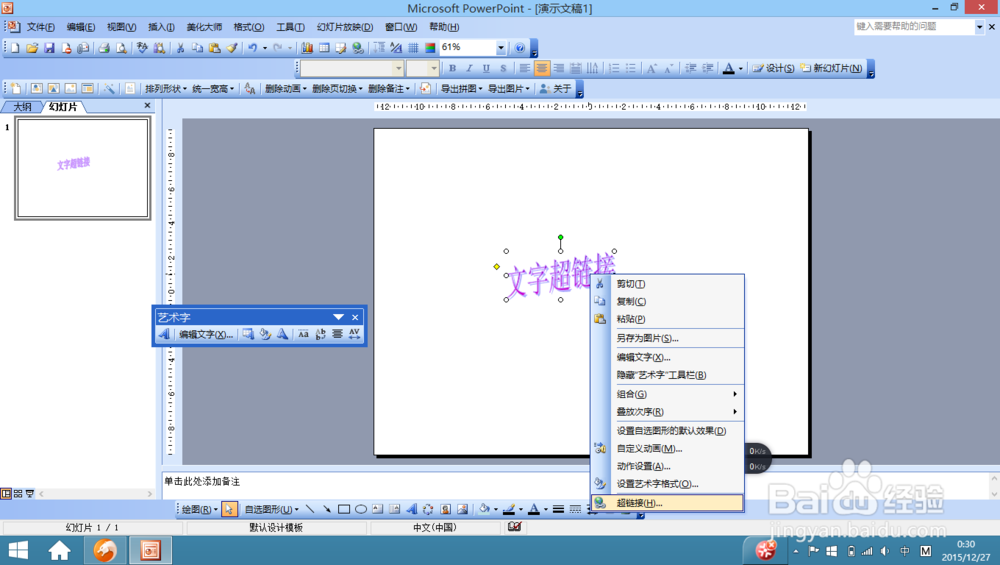Open the line color pen on Drawing toolbar
This screenshot has width=1000, height=565.
pos(508,509)
